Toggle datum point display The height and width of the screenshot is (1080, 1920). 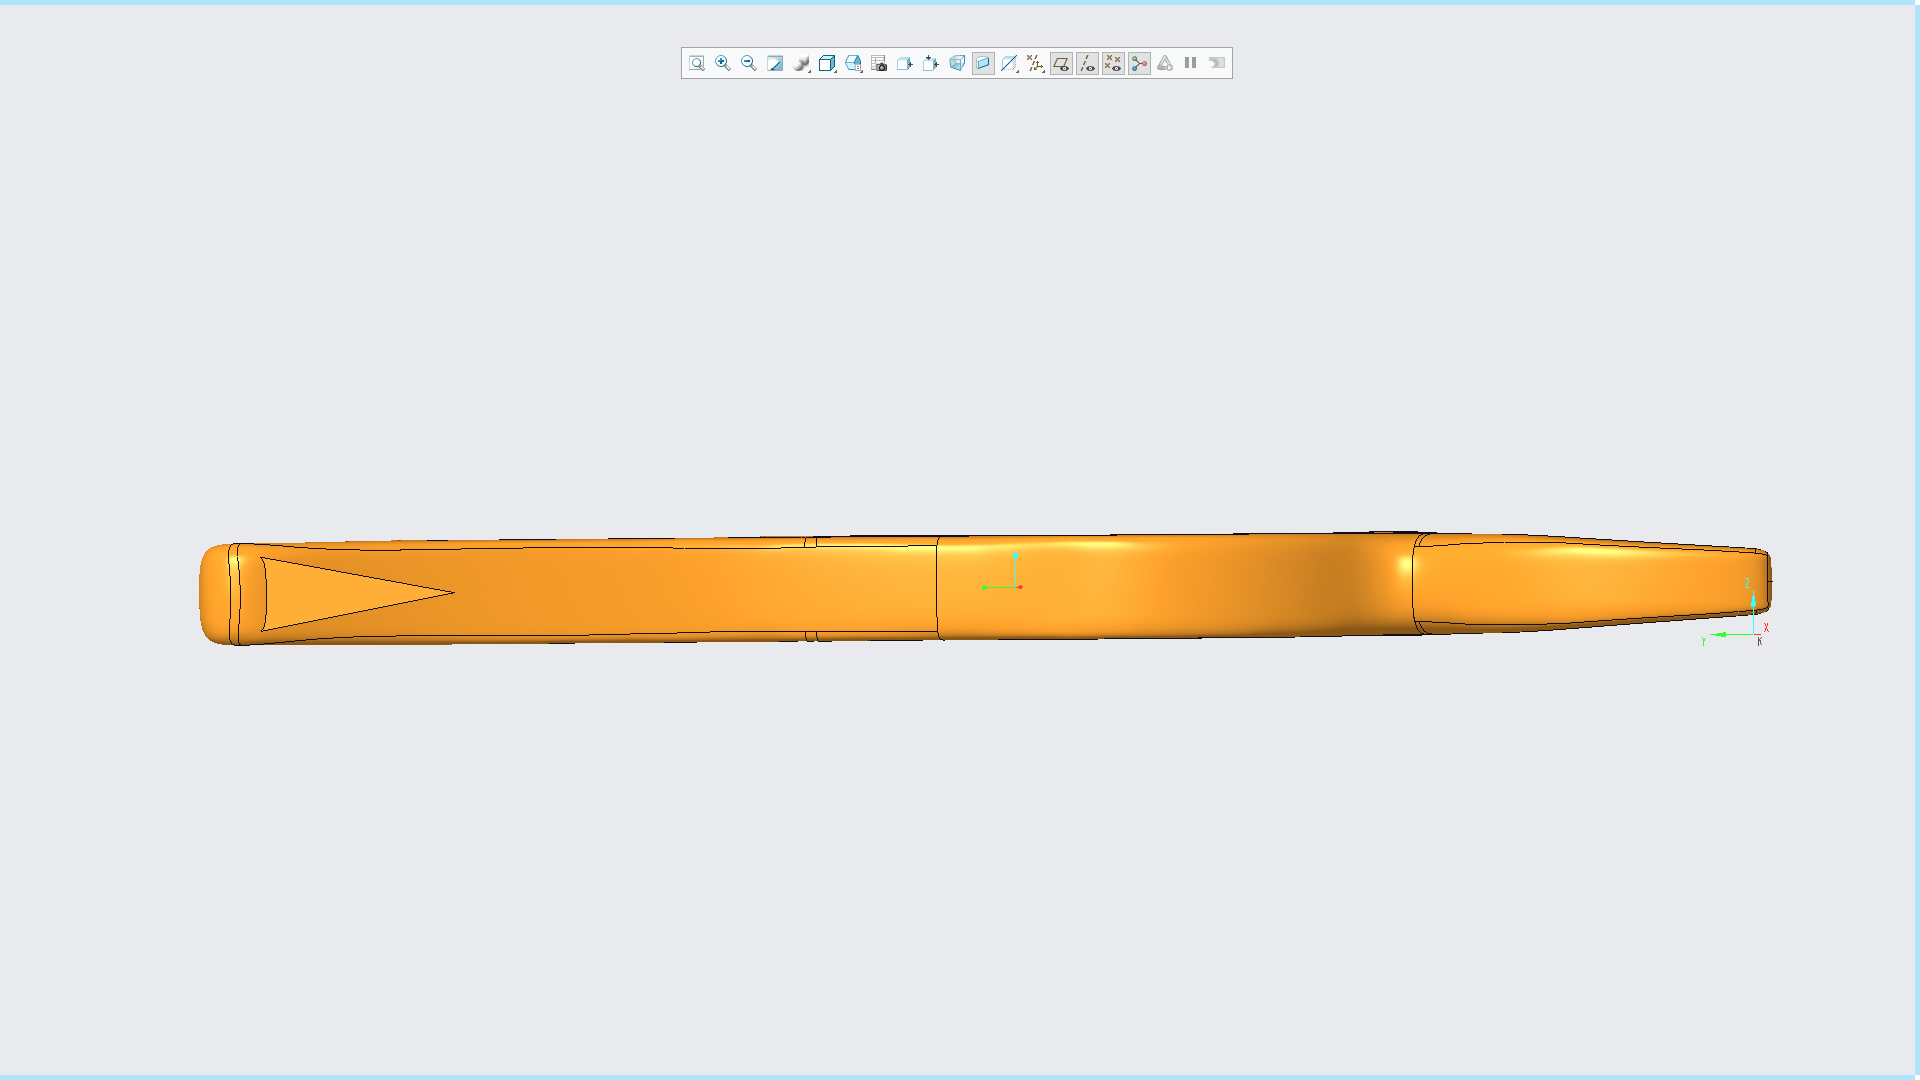(1113, 63)
